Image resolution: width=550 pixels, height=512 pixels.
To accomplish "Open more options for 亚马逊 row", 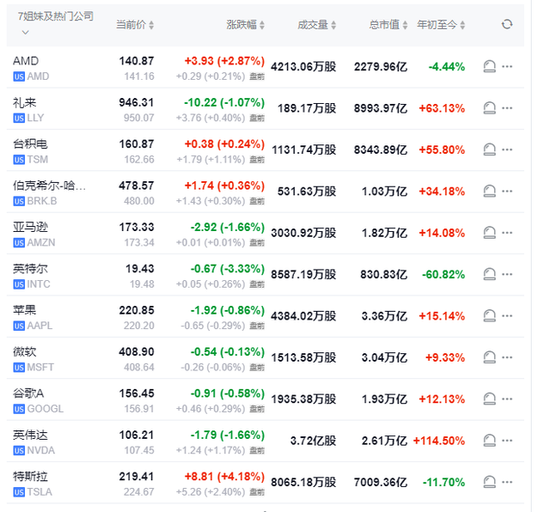I will click(507, 233).
